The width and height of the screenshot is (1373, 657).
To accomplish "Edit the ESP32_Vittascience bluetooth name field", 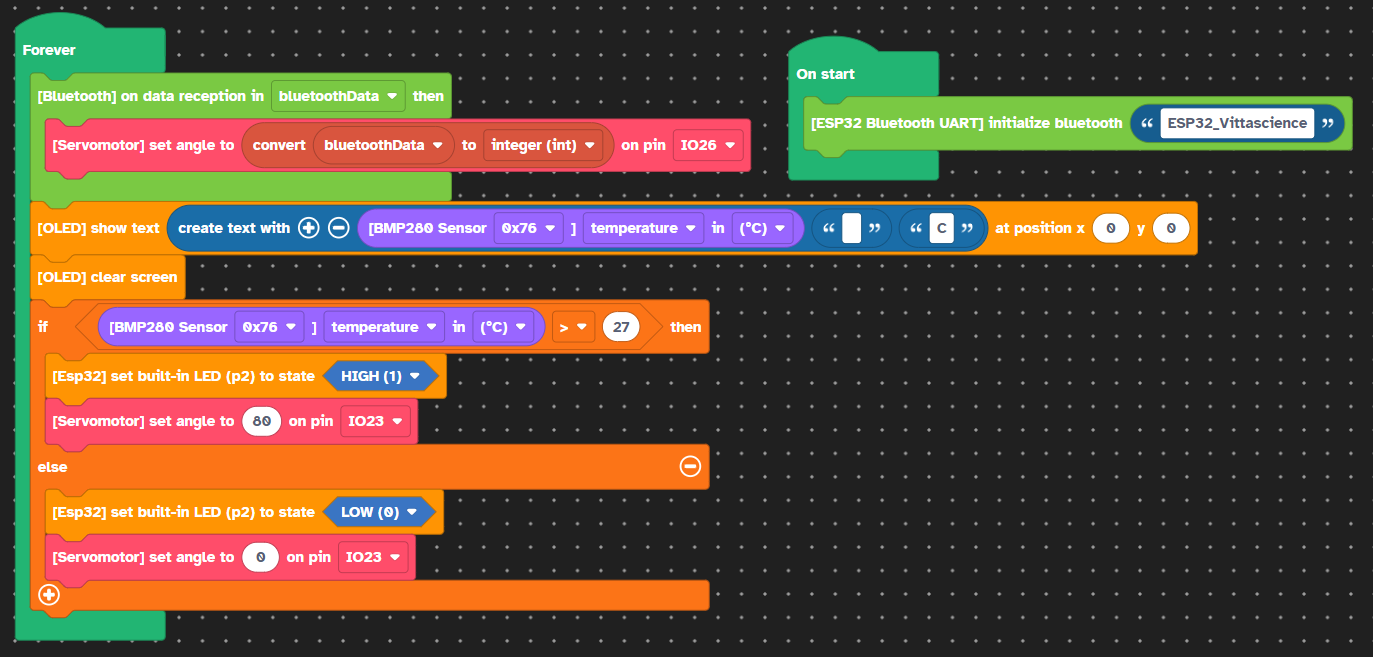I will [x=1237, y=123].
